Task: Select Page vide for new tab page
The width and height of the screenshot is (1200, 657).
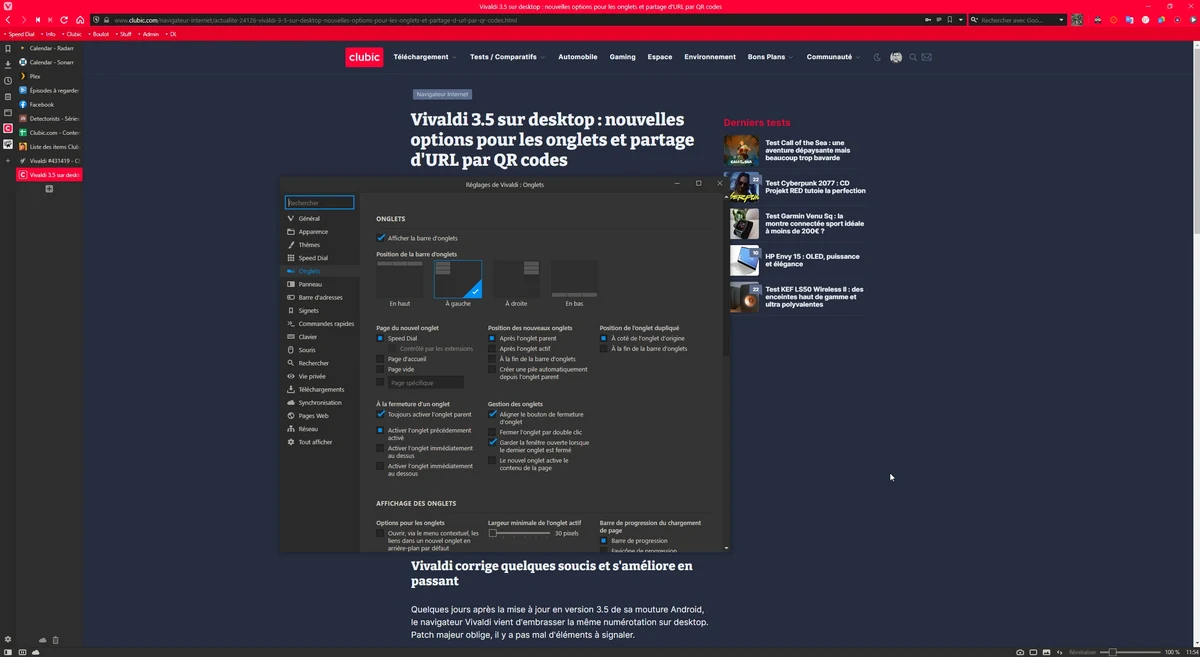Action: (380, 369)
